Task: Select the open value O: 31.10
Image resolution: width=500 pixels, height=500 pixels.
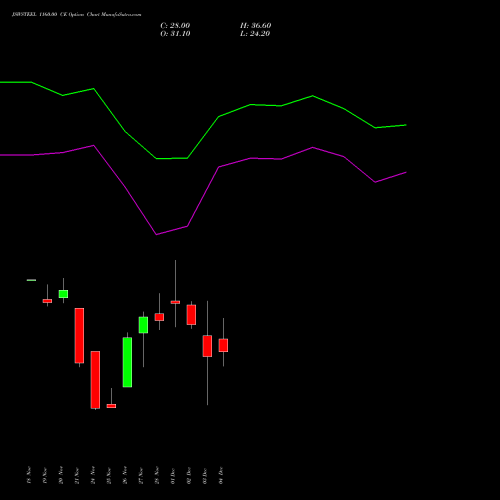Action: click(x=175, y=34)
